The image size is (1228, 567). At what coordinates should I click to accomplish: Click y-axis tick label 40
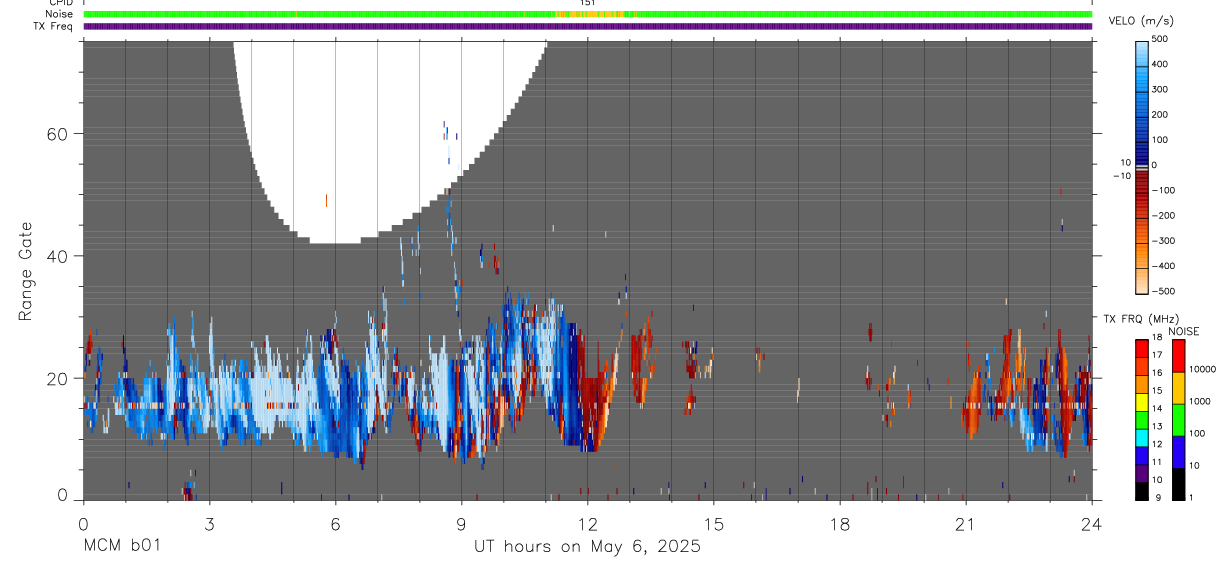58,256
